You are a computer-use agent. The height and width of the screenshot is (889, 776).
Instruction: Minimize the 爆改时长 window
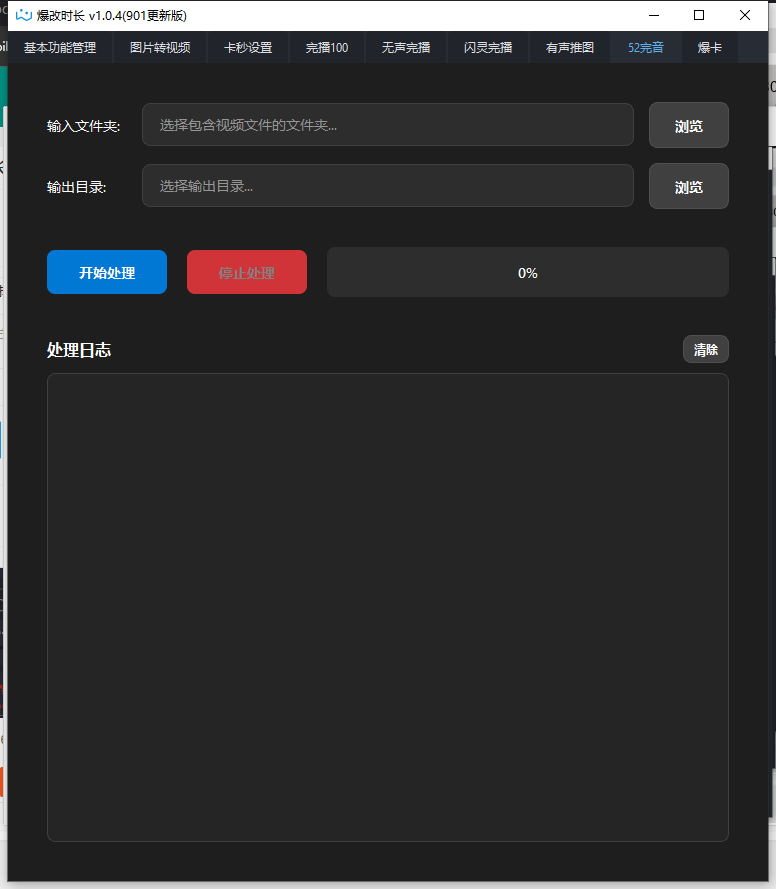click(x=654, y=15)
